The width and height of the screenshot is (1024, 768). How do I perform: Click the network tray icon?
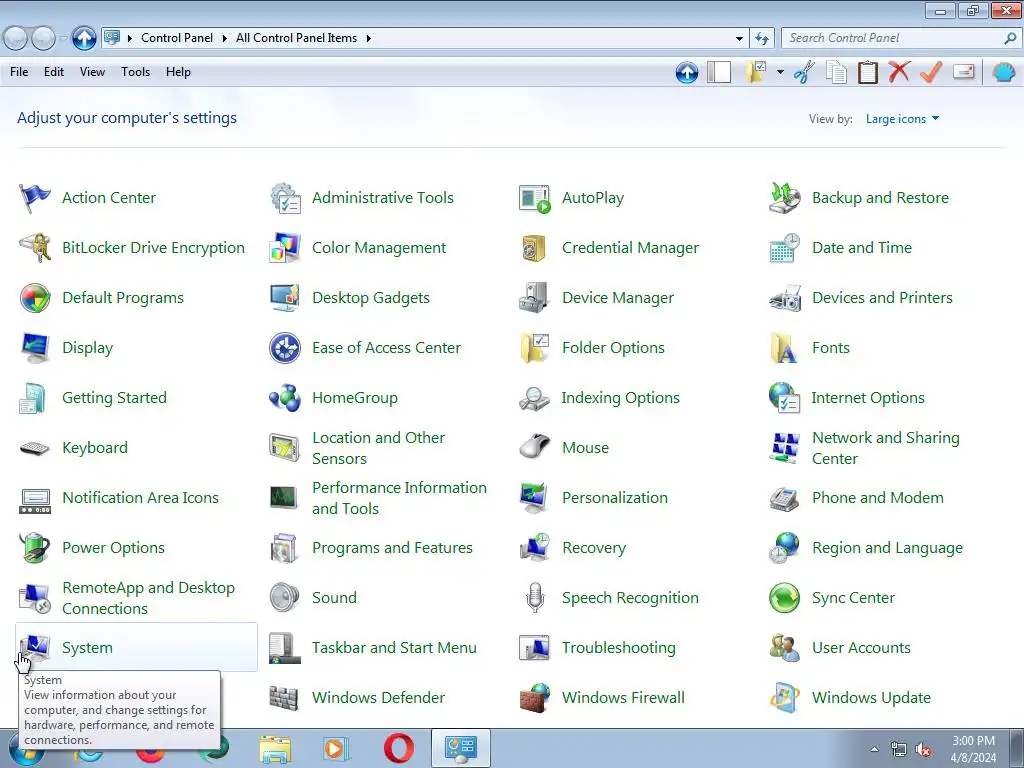tap(899, 750)
